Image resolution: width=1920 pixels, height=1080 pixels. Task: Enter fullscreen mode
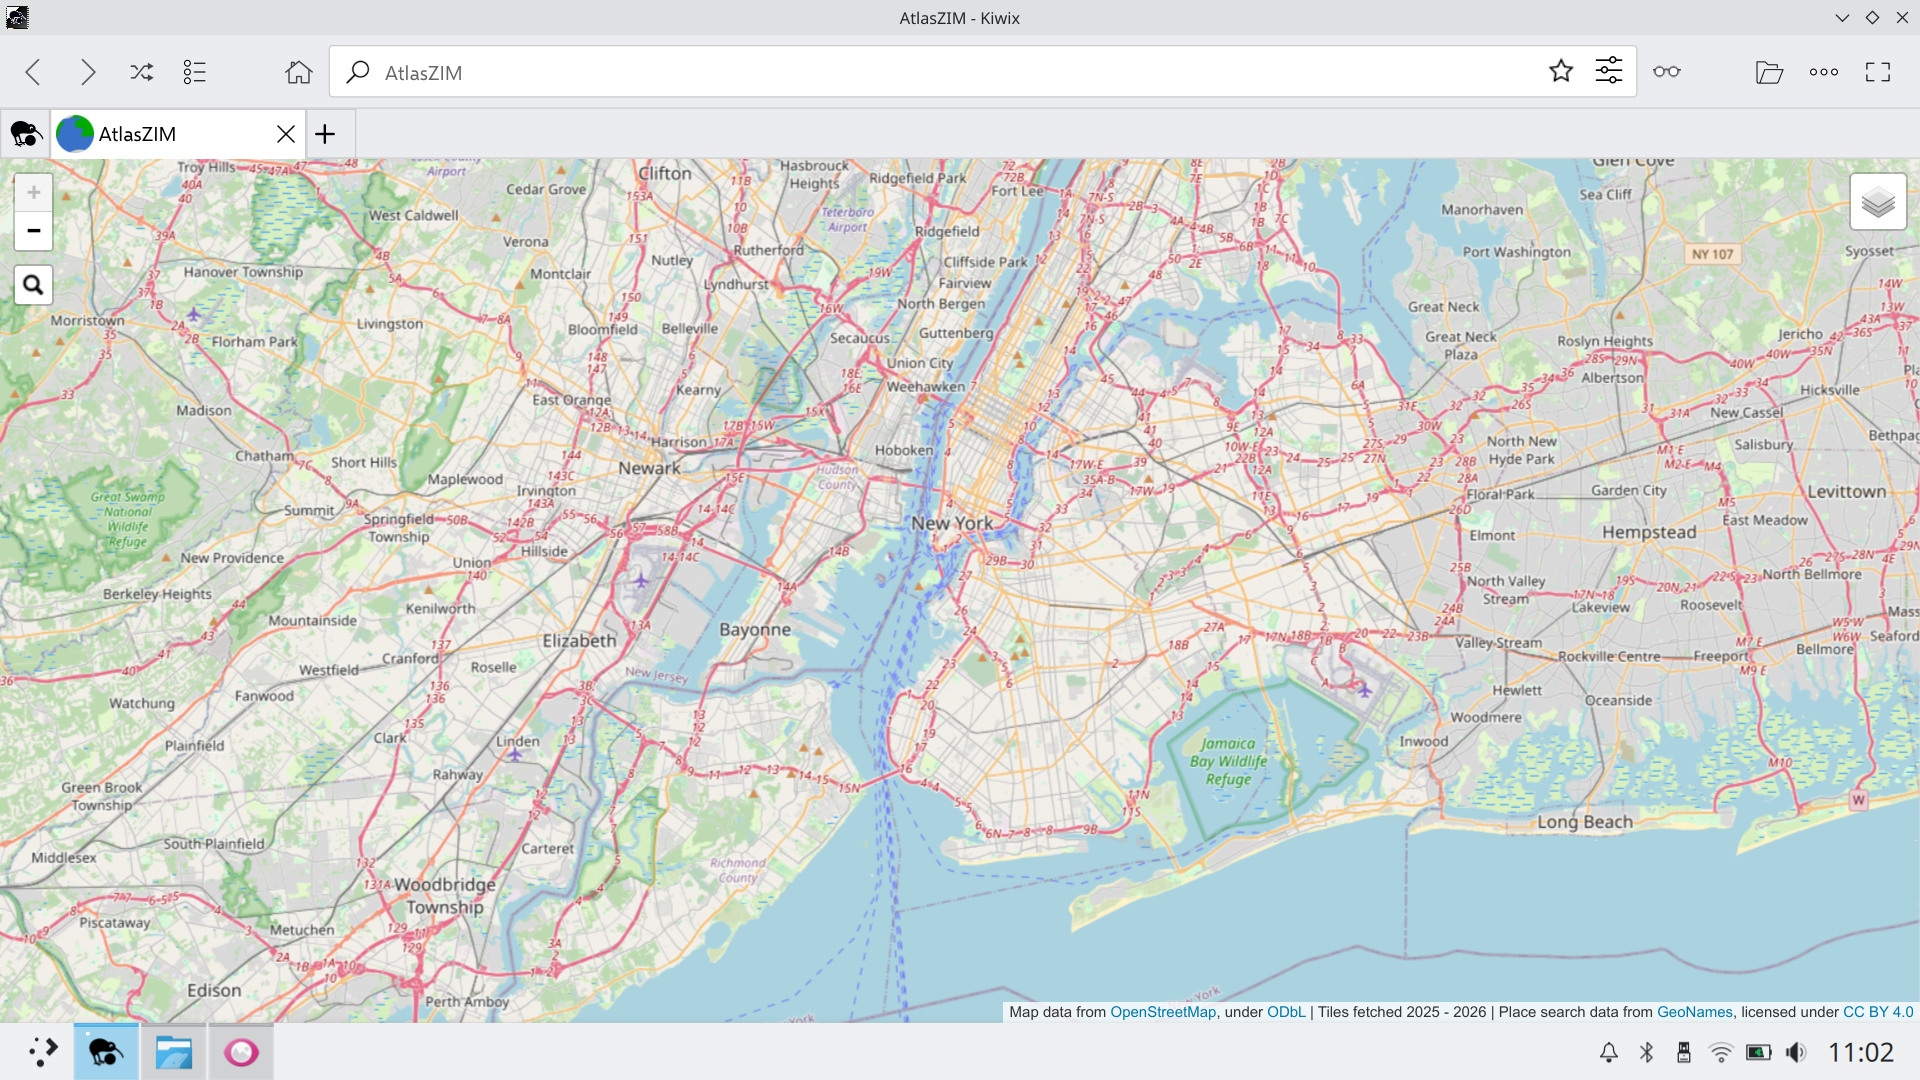pyautogui.click(x=1878, y=72)
